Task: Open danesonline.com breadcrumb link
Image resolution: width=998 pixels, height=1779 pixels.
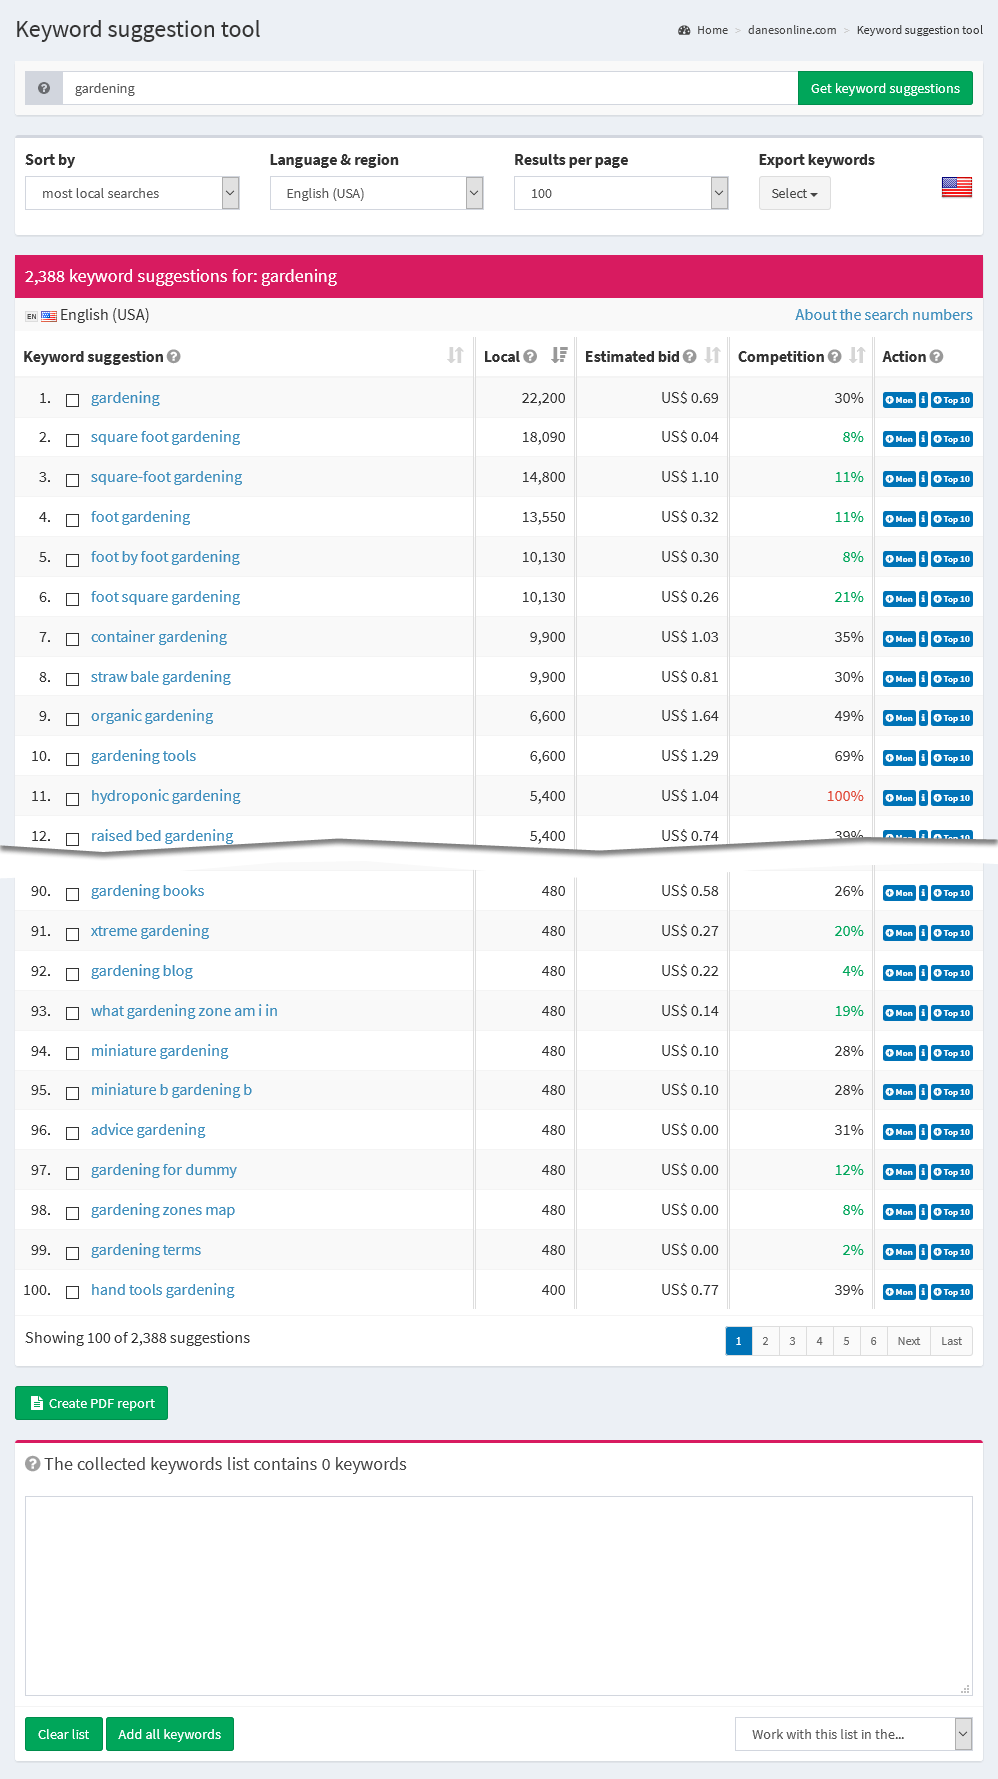Action: click(x=792, y=30)
